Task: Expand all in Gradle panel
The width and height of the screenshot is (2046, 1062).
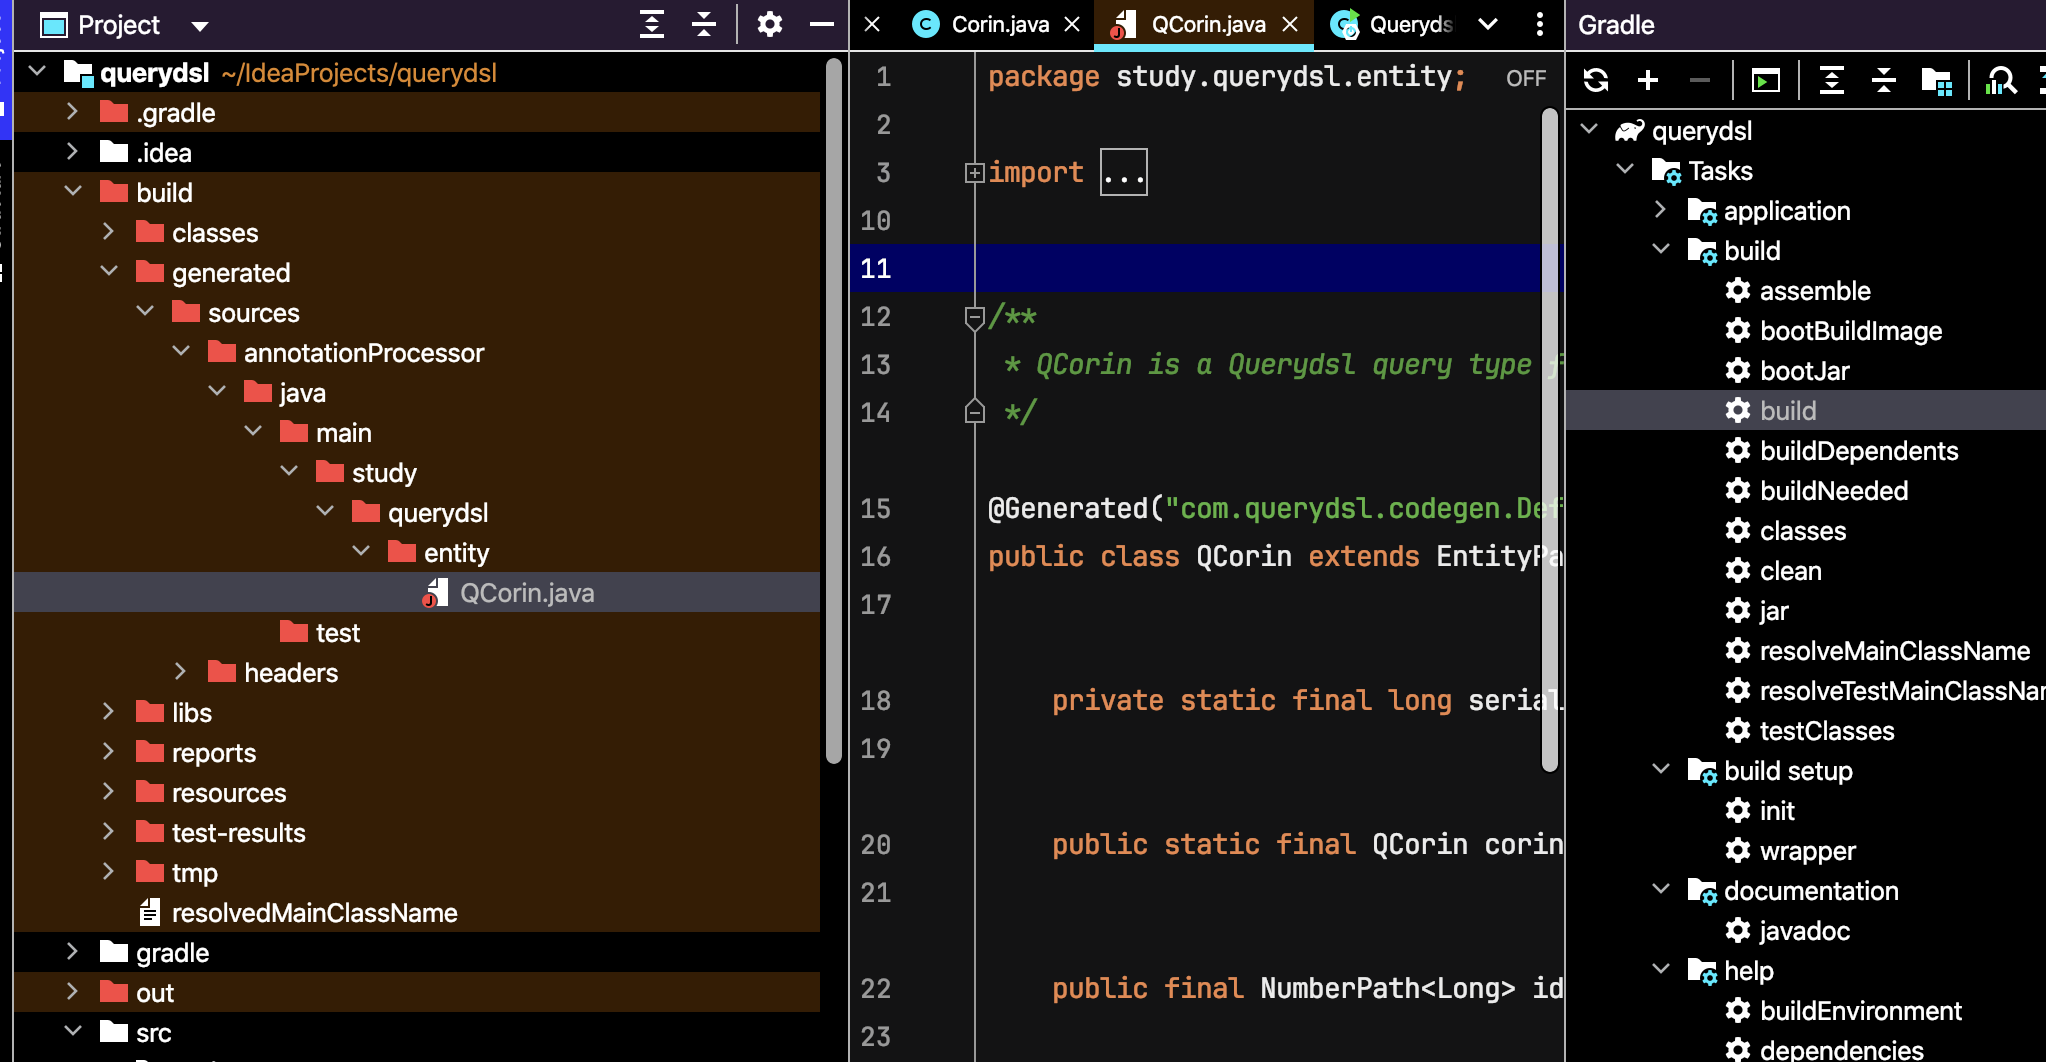Action: [x=1832, y=80]
